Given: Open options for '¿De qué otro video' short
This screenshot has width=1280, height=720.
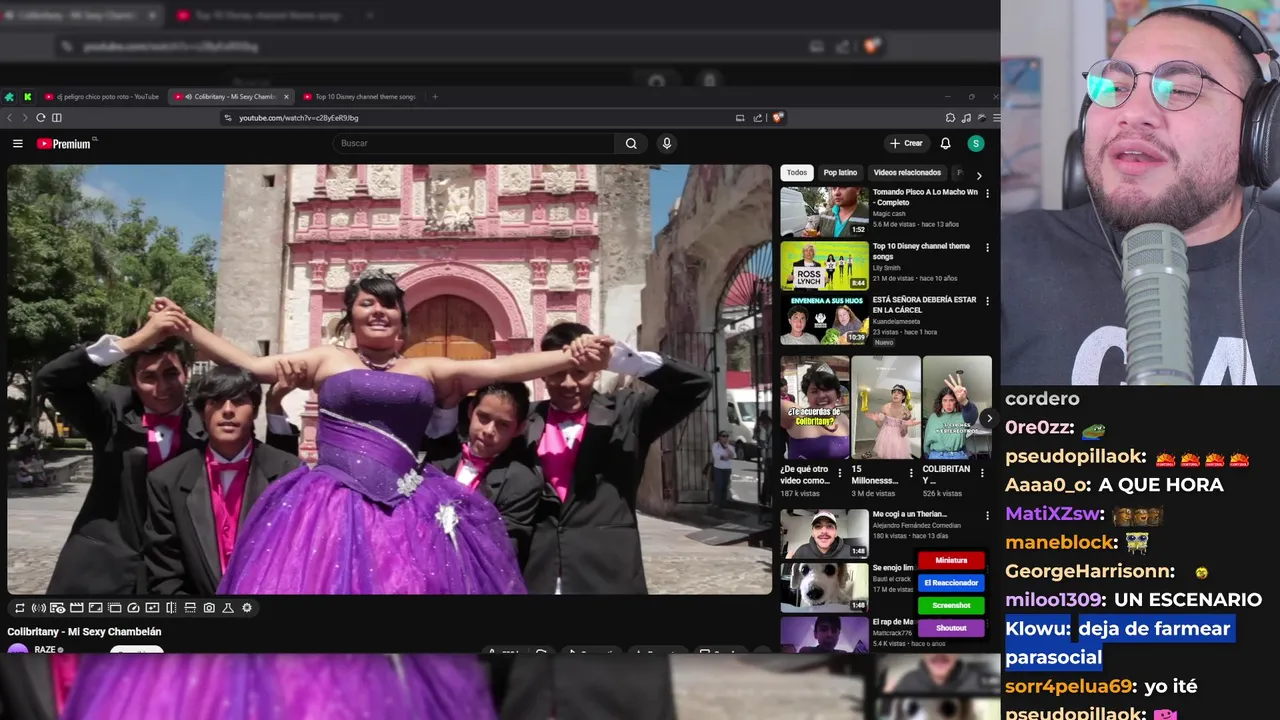Looking at the screenshot, I should [x=839, y=473].
